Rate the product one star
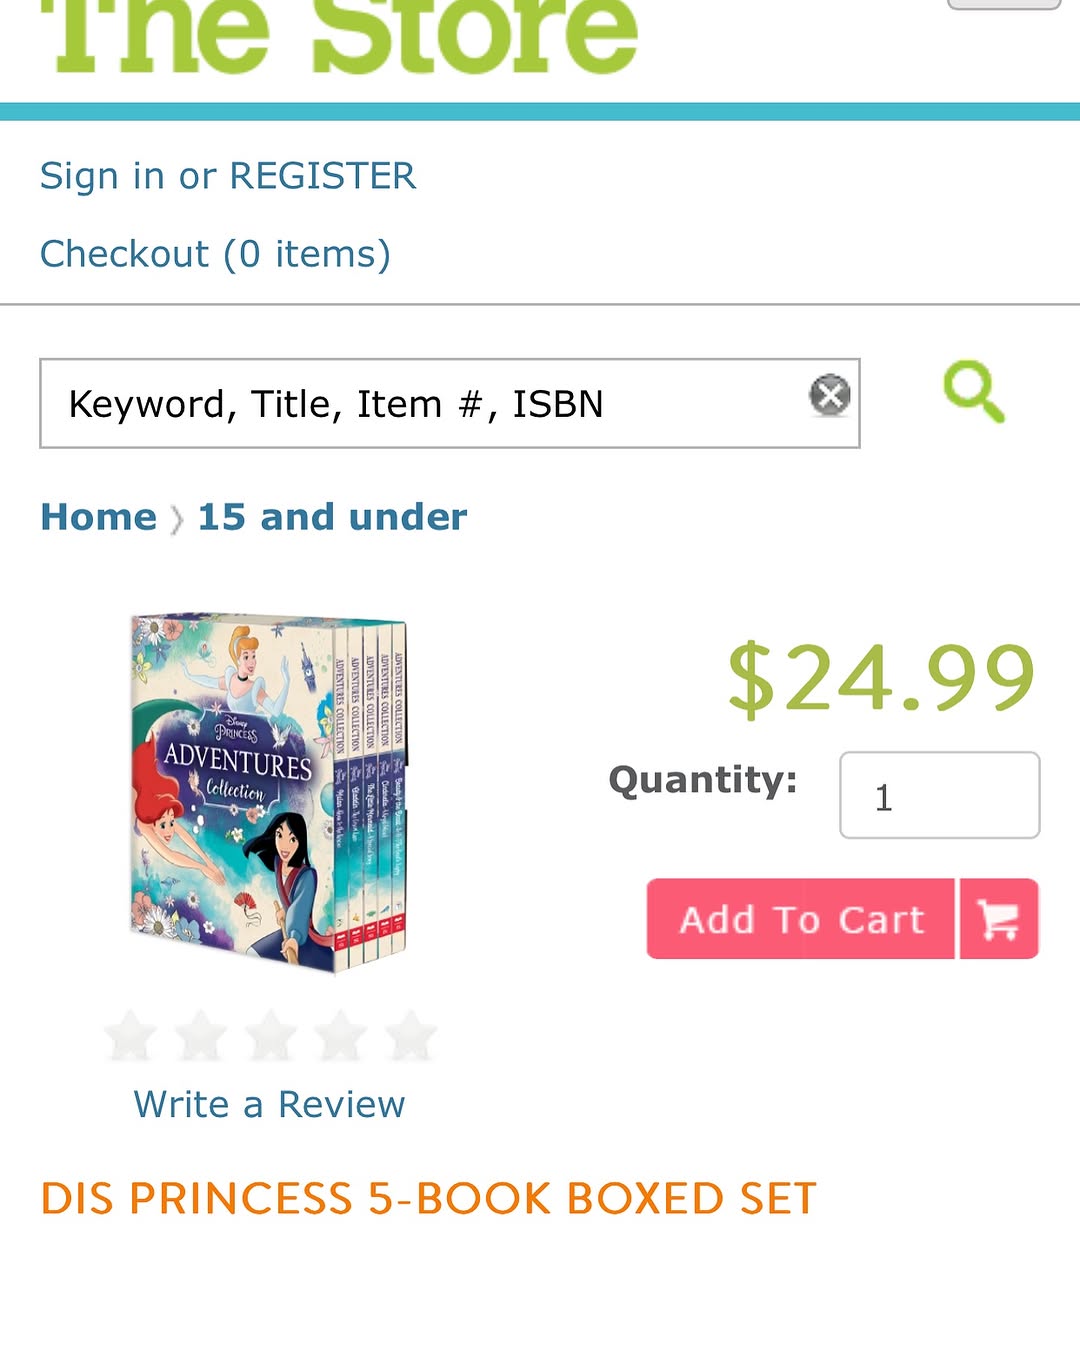 click(x=131, y=1036)
